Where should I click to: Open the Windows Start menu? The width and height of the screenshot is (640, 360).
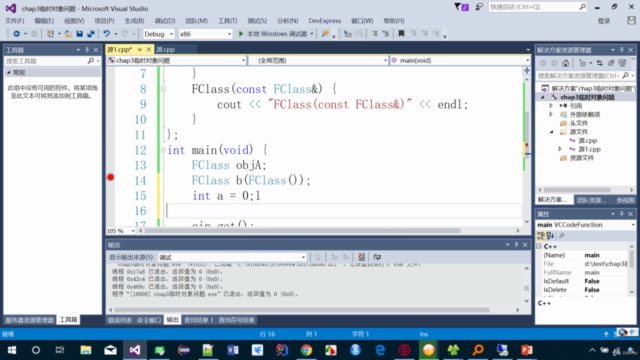(x=11, y=350)
